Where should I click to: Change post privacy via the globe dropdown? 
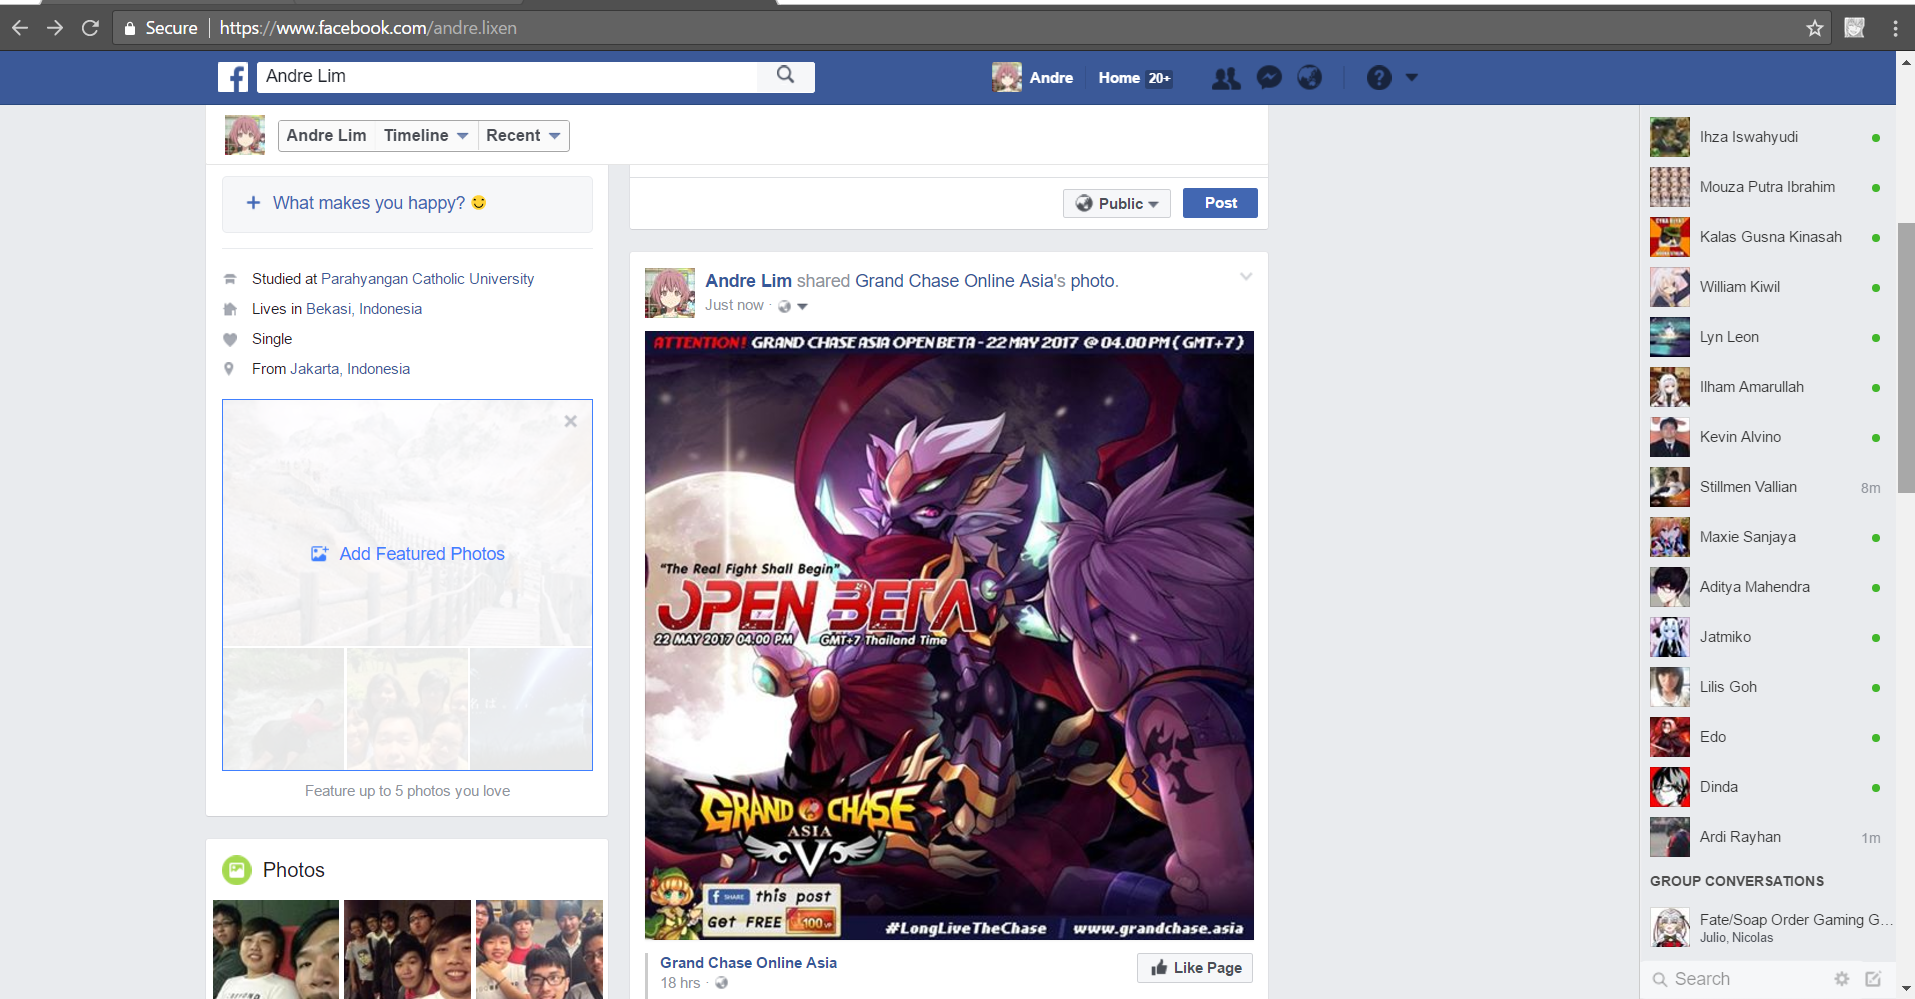click(793, 306)
